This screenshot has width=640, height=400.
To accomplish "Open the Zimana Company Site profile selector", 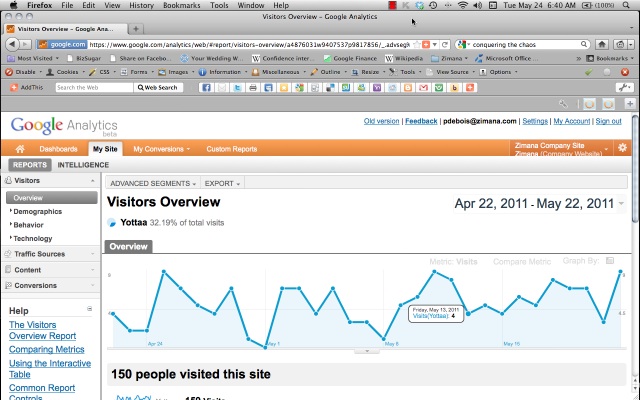I will click(561, 149).
